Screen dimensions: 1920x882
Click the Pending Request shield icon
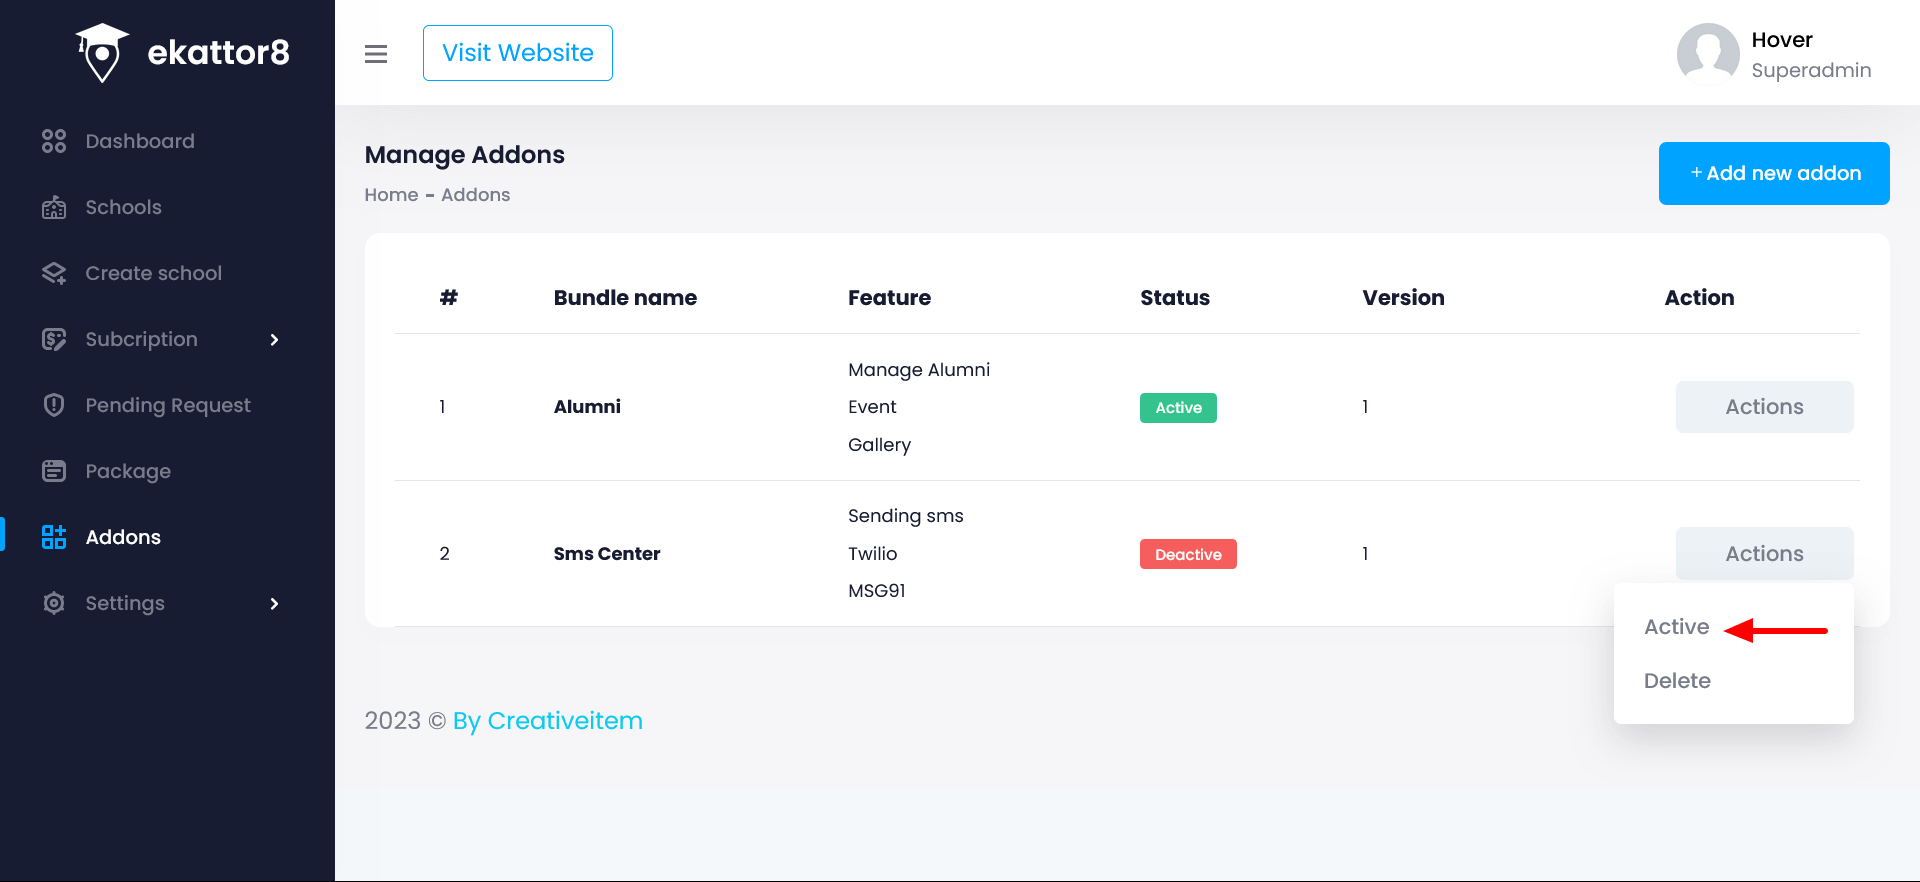click(54, 405)
